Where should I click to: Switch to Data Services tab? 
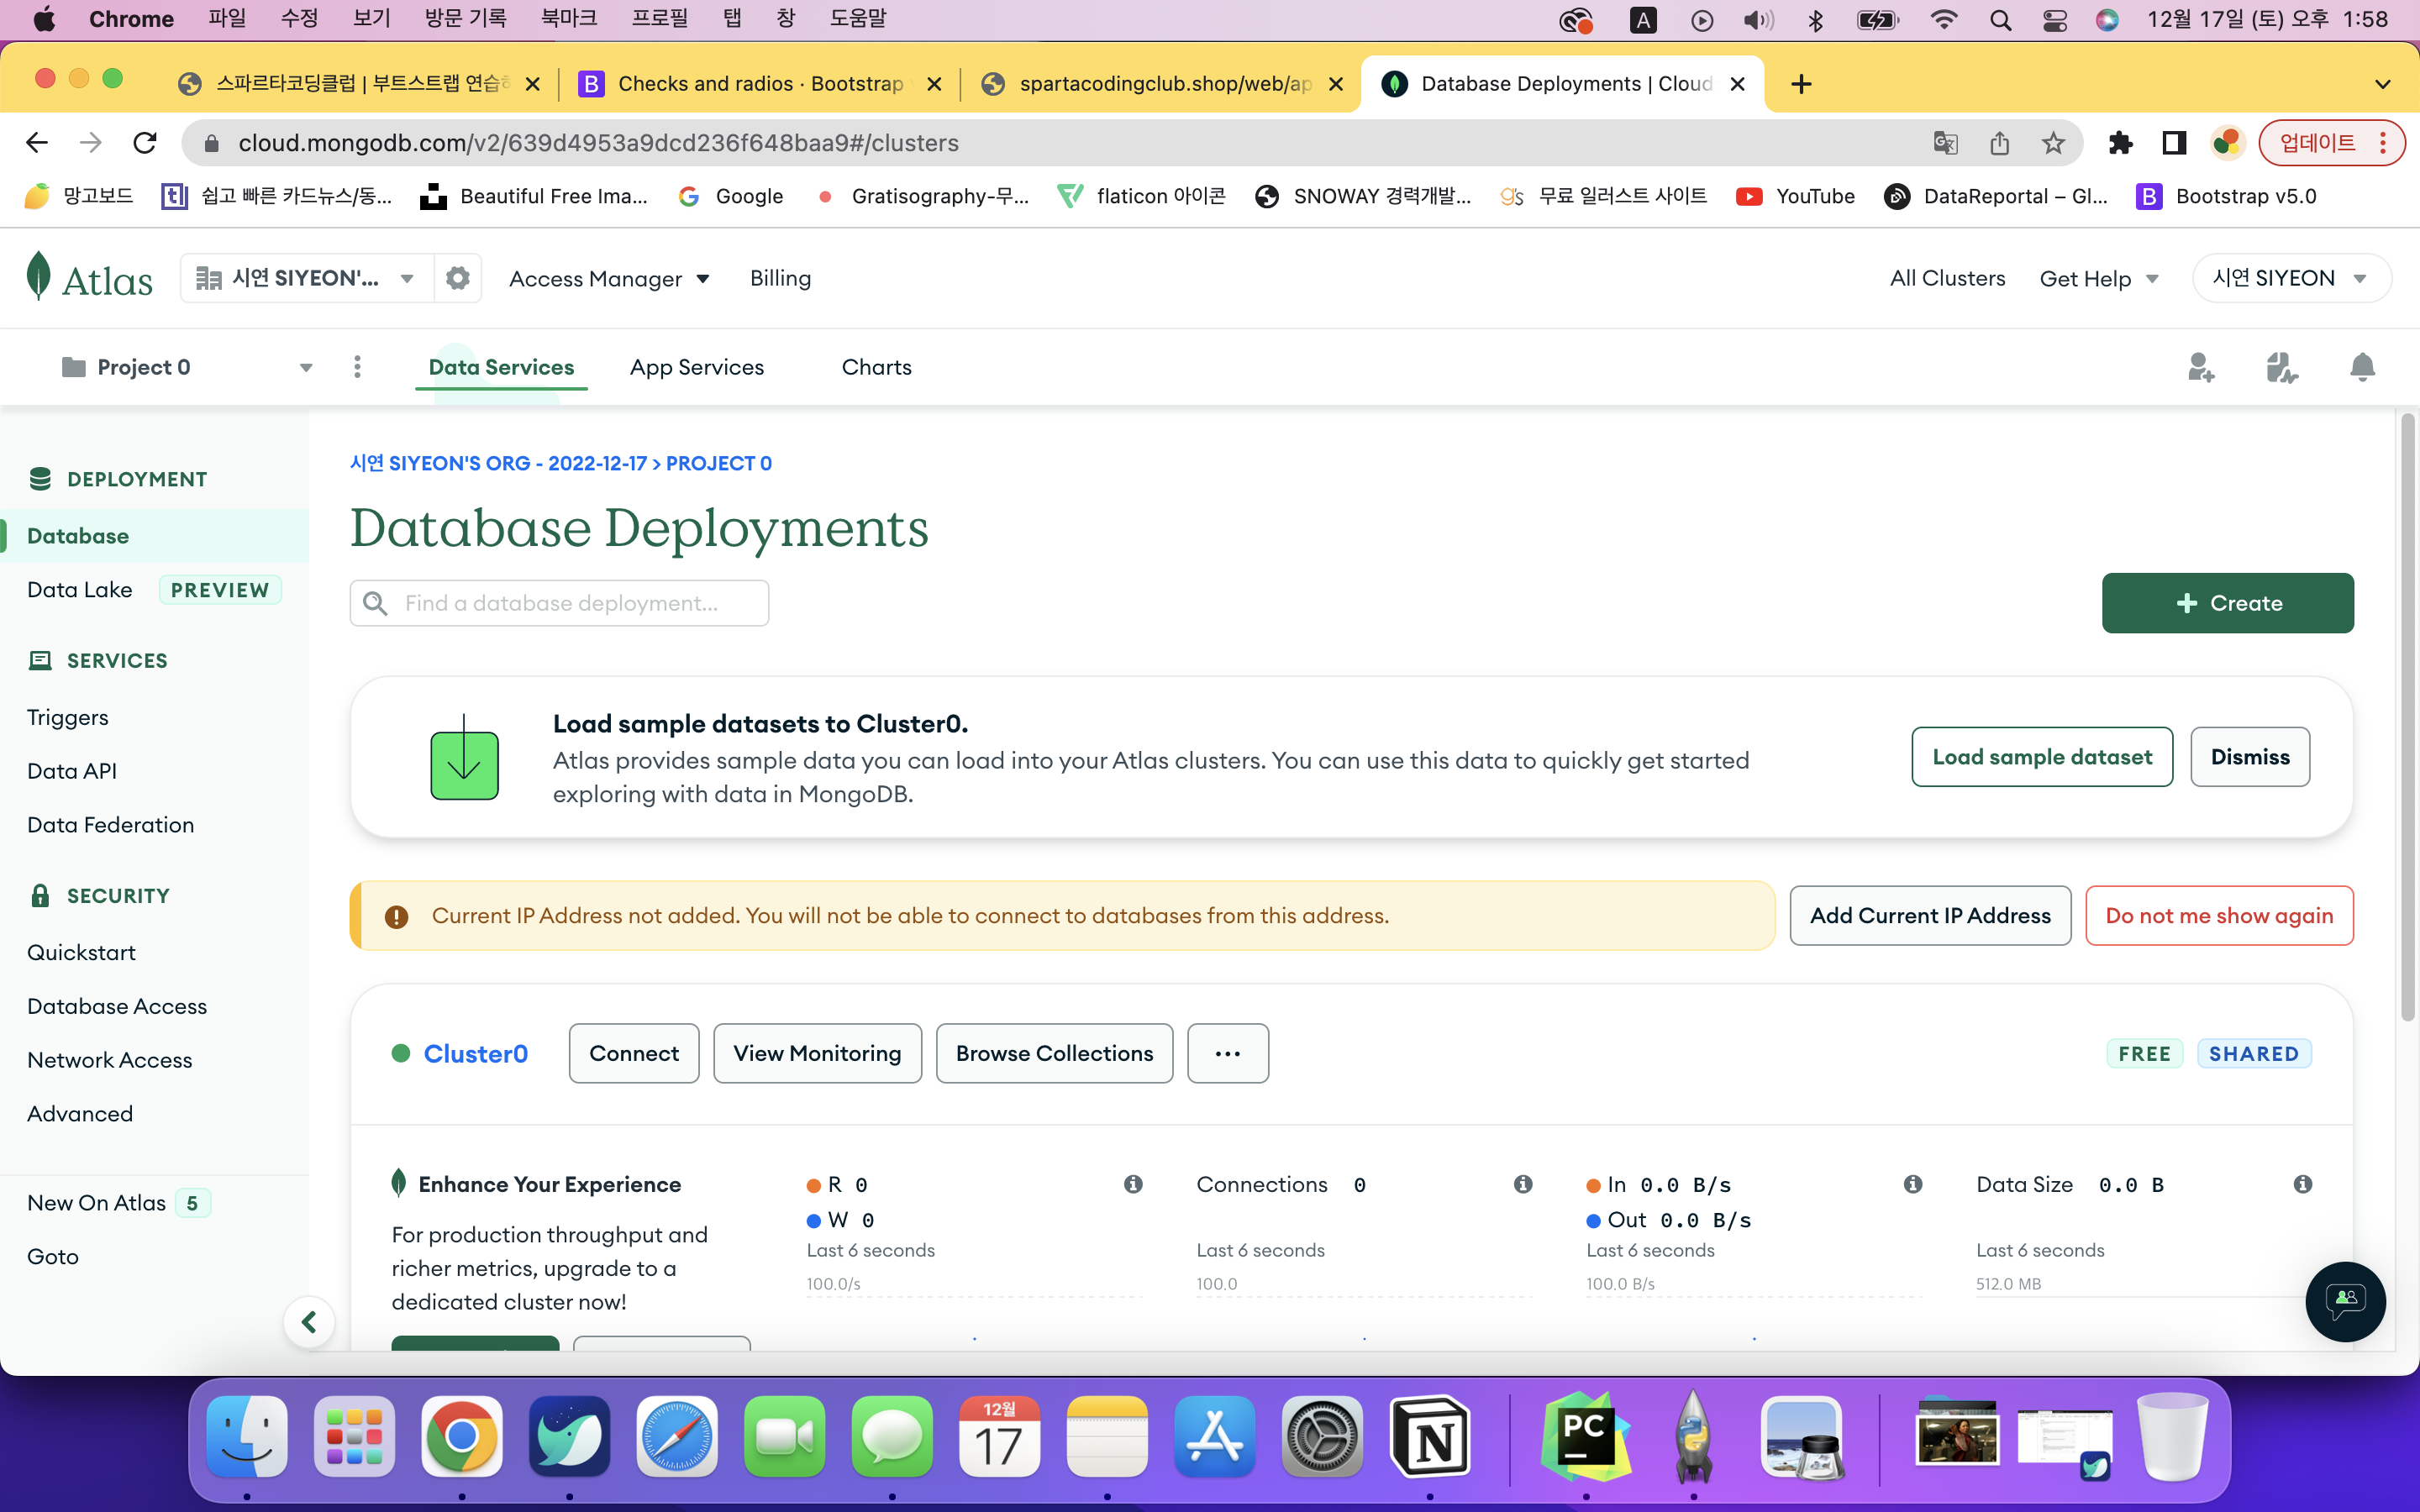click(501, 367)
